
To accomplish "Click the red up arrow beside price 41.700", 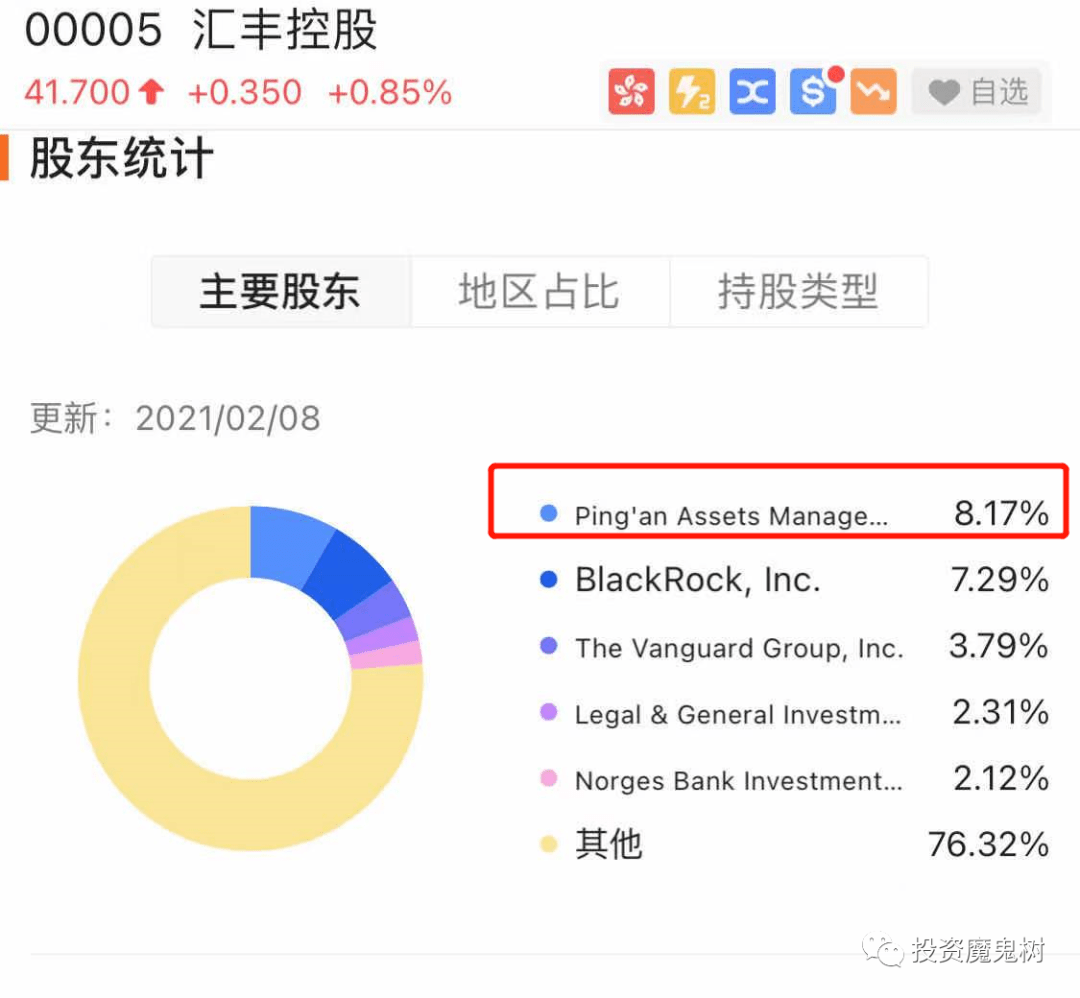I will [152, 92].
